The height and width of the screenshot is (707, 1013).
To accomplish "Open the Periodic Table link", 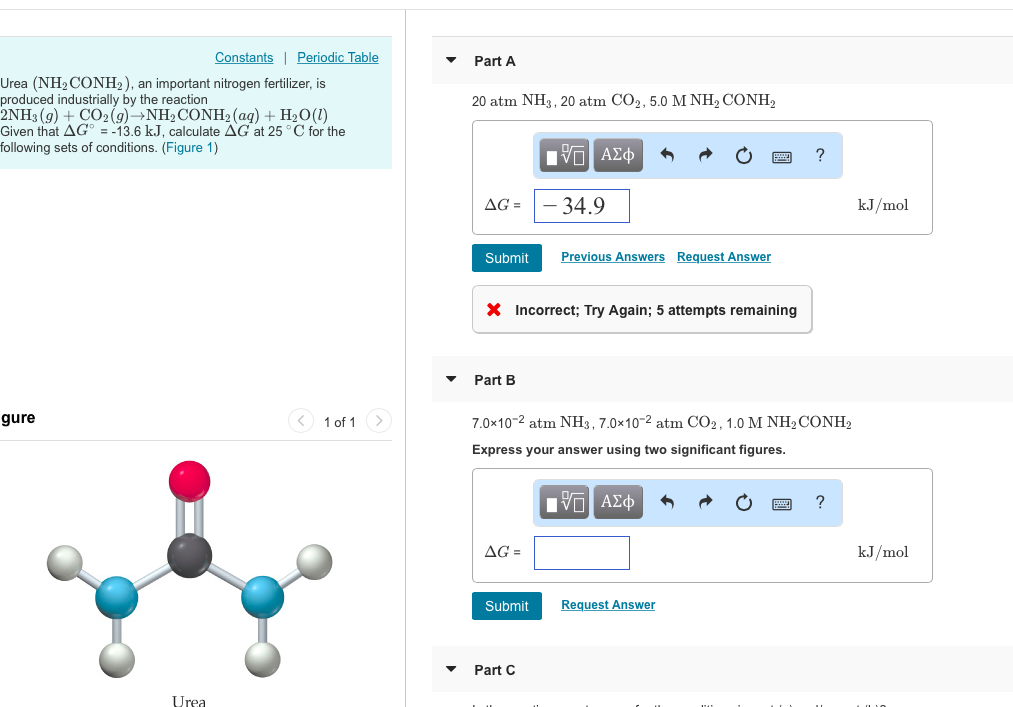I will click(337, 57).
